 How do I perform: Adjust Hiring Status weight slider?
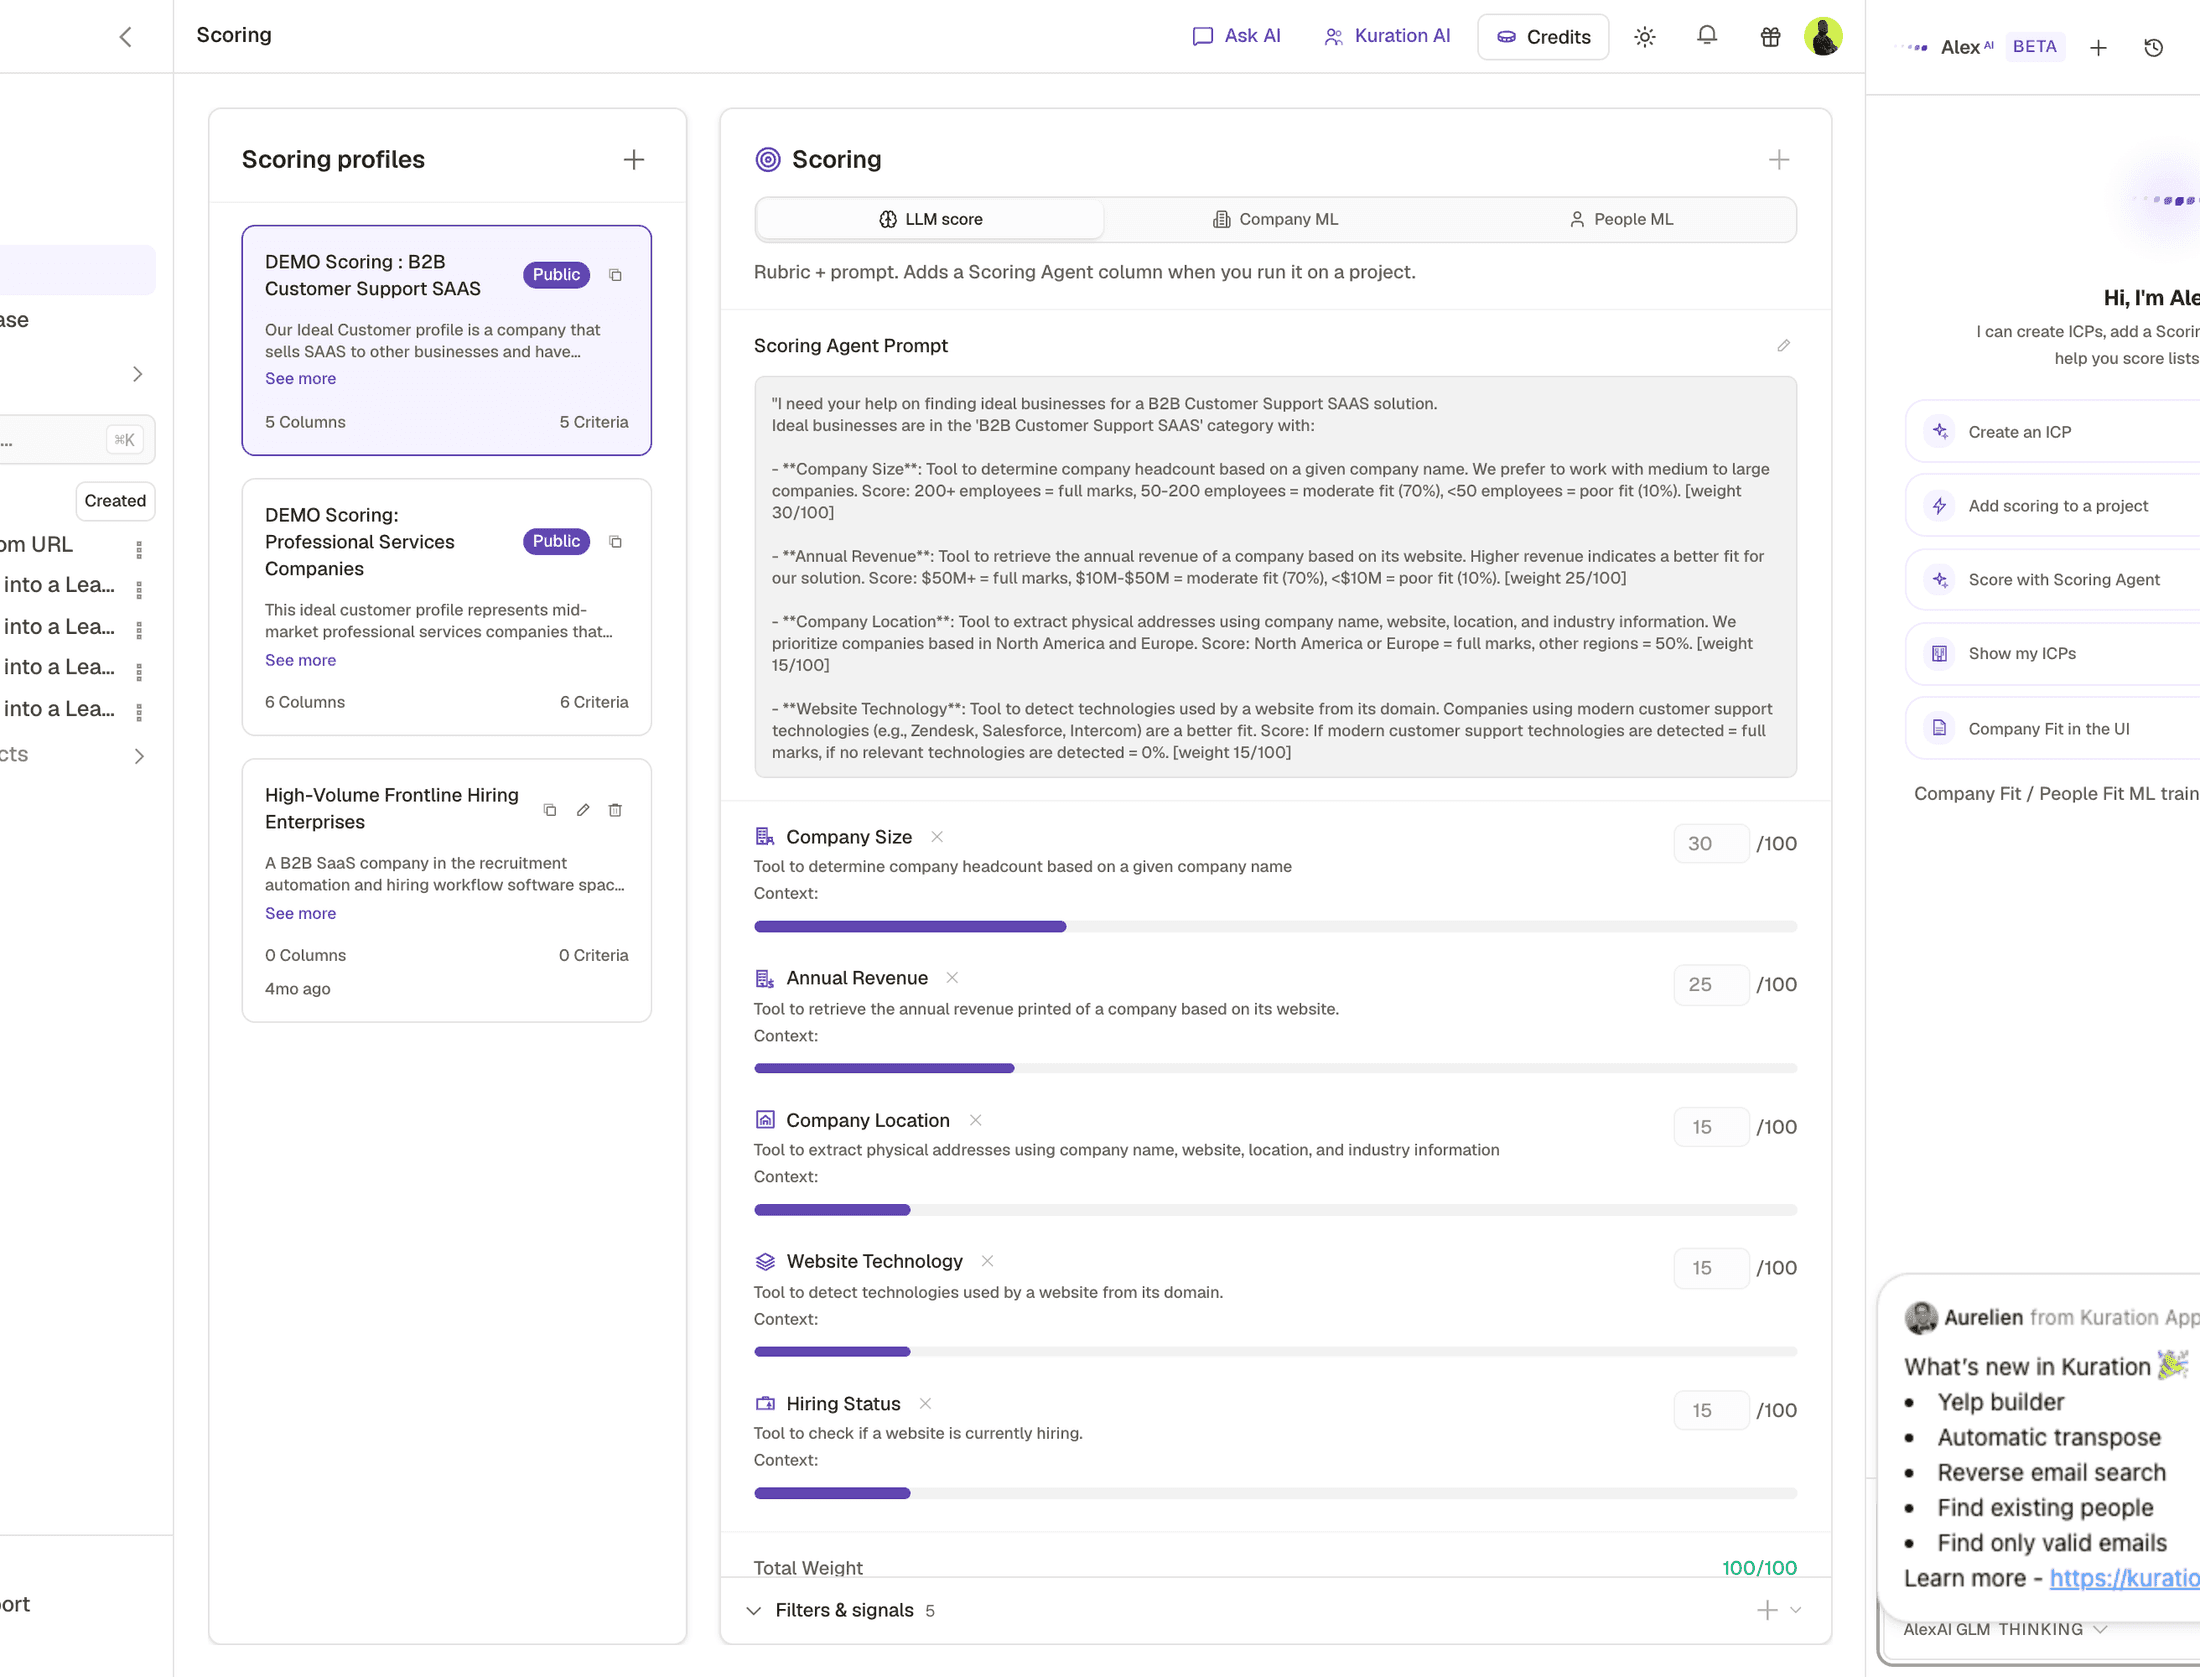pyautogui.click(x=1275, y=1494)
